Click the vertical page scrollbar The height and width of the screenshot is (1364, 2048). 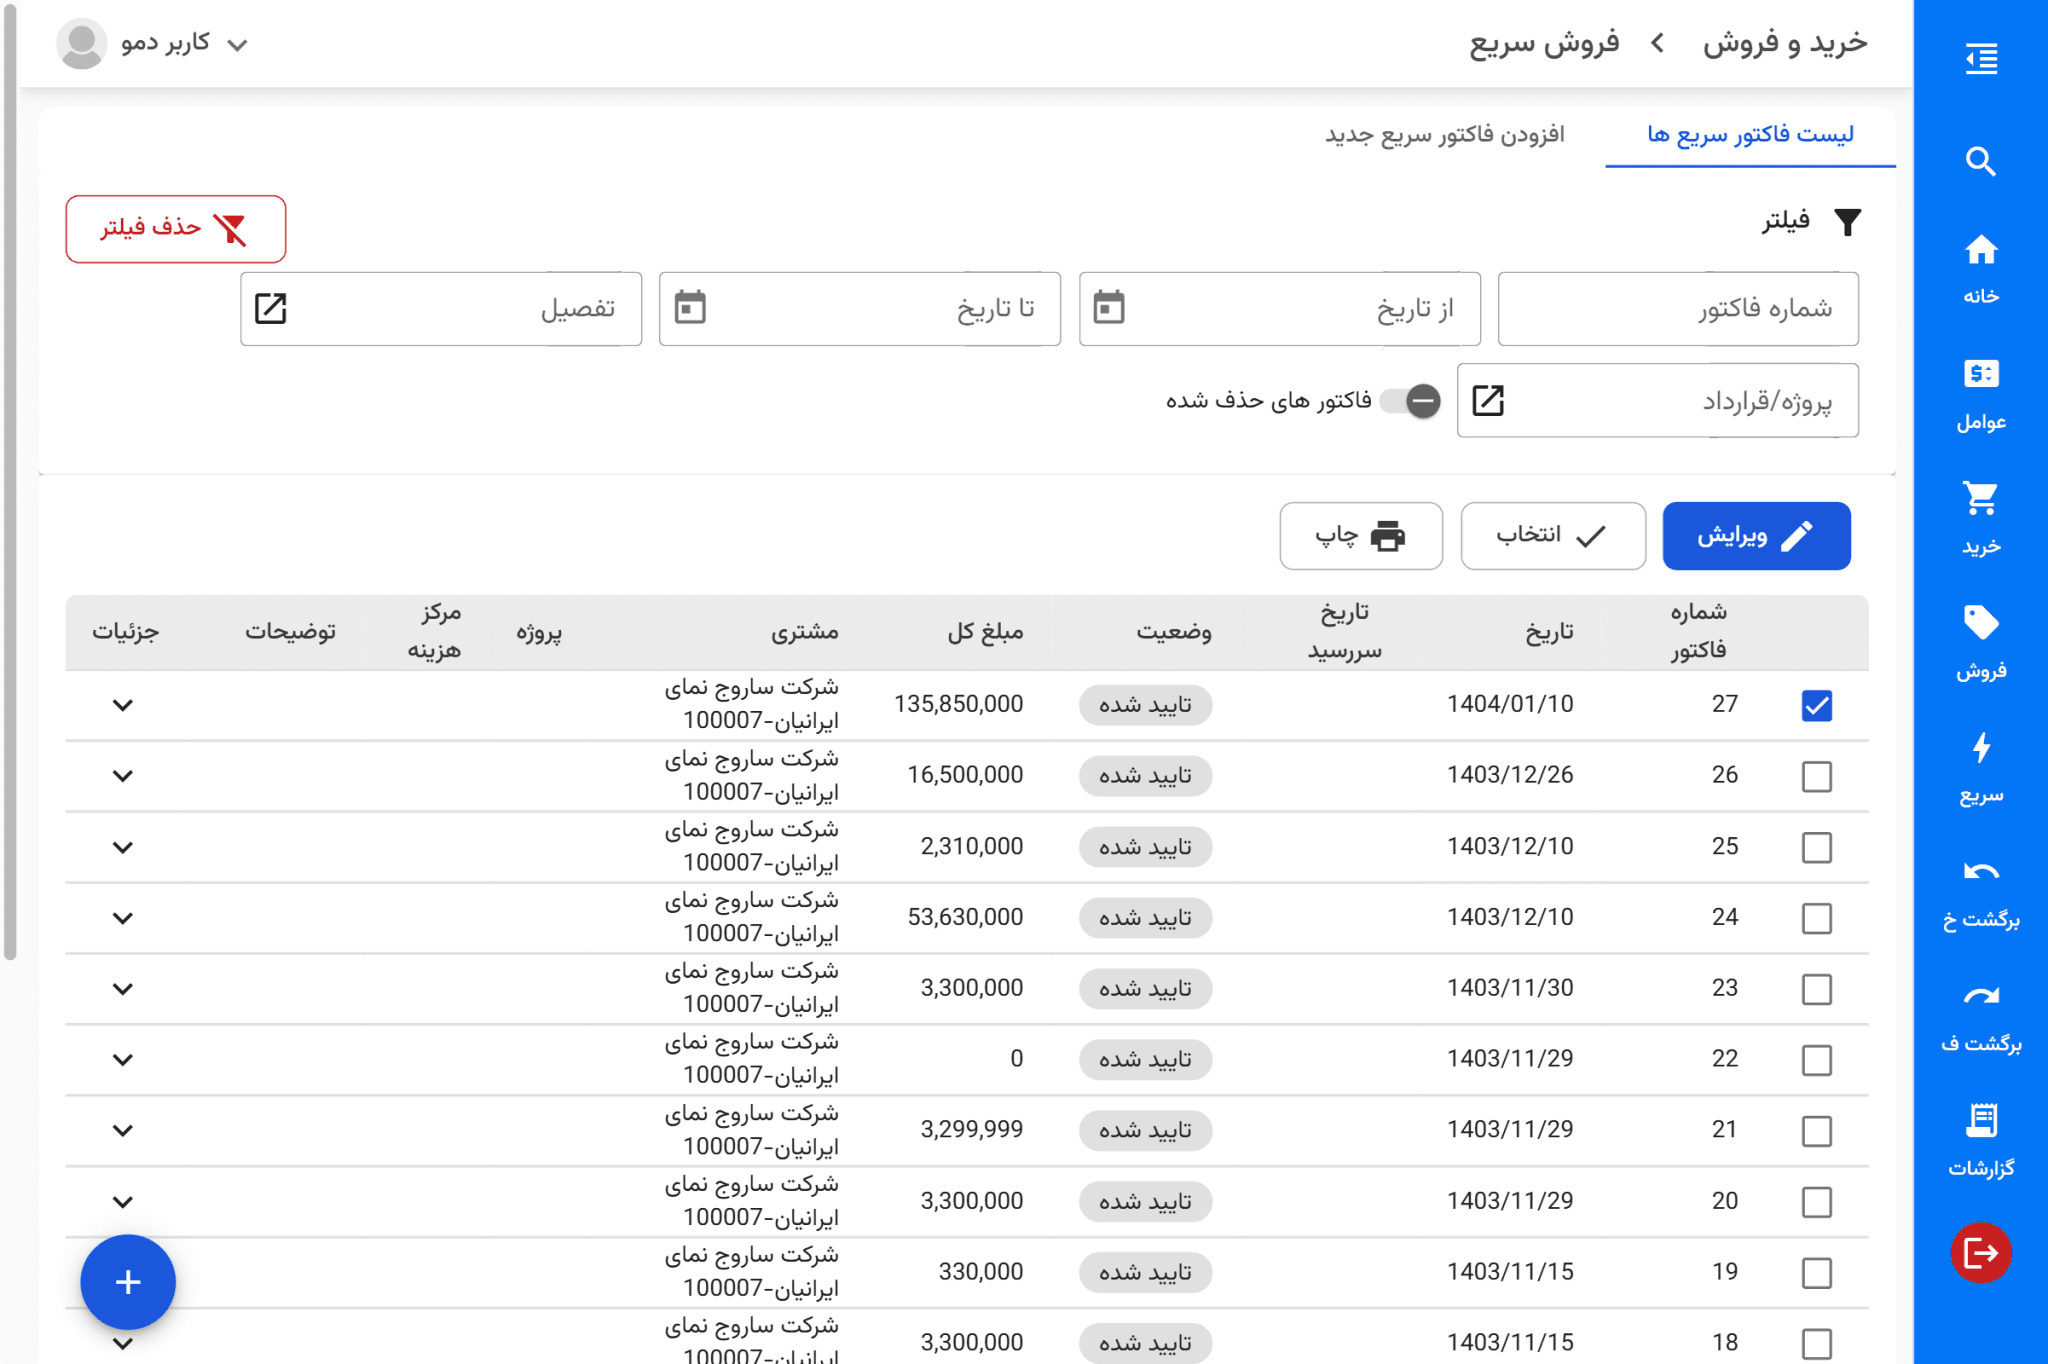[x=10, y=480]
